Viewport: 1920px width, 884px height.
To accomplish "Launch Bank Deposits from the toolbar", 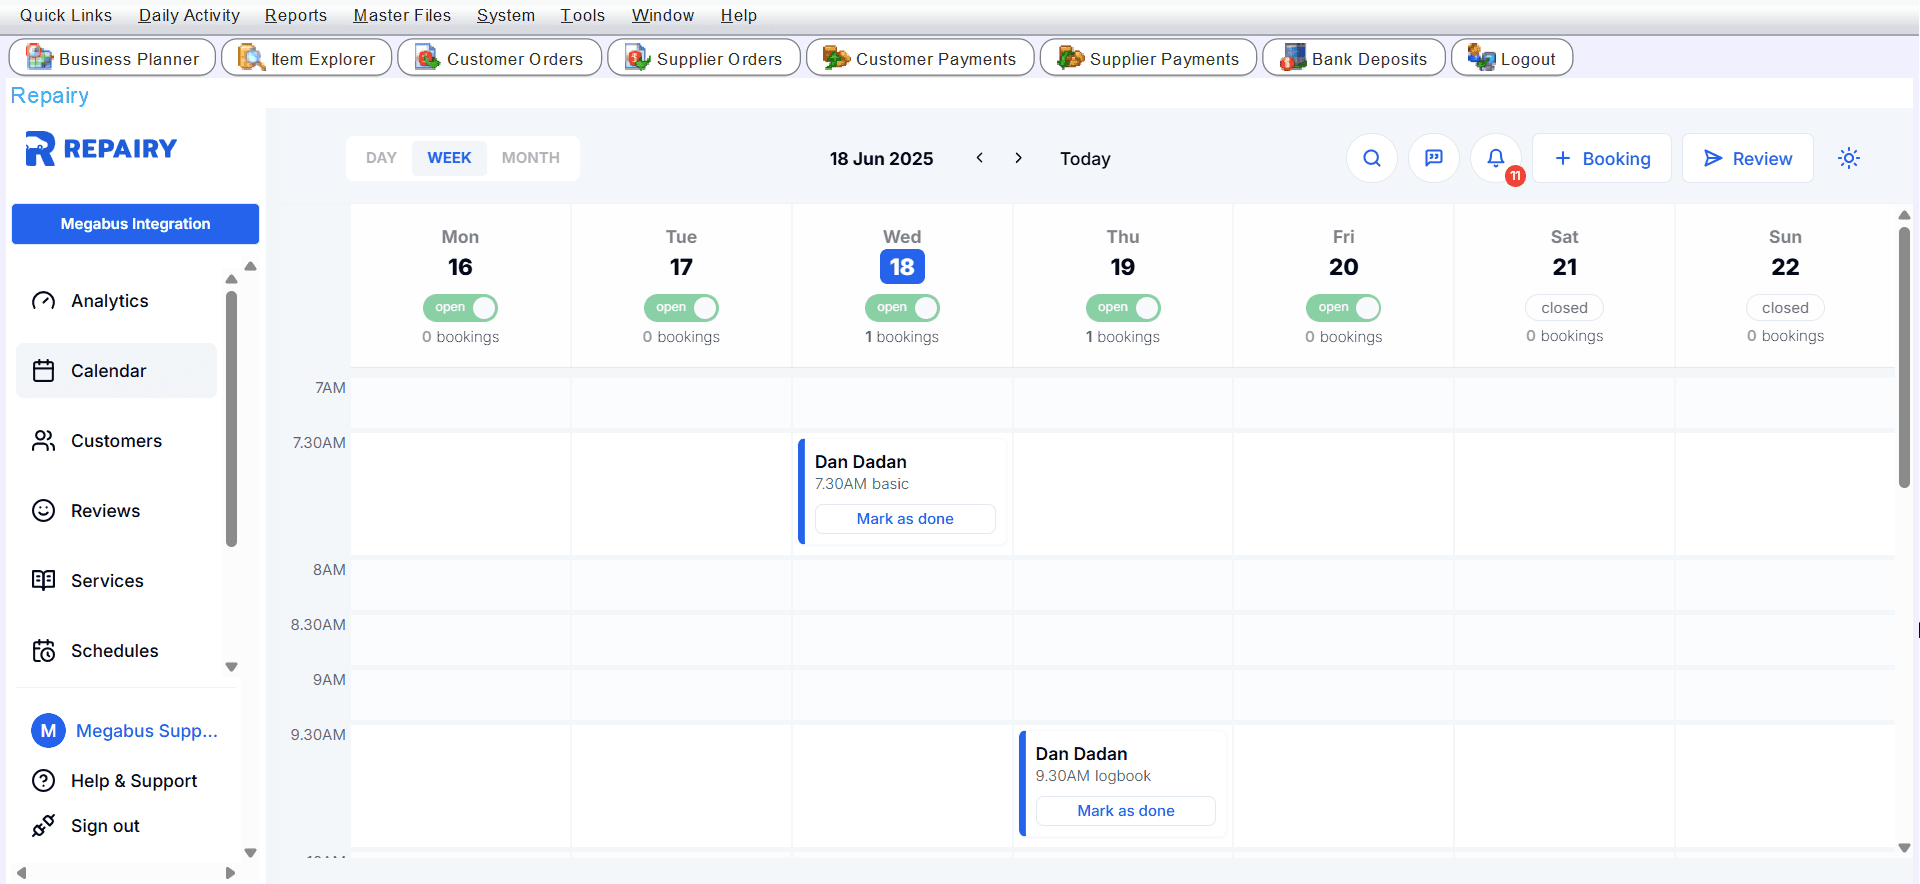I will click(1353, 58).
